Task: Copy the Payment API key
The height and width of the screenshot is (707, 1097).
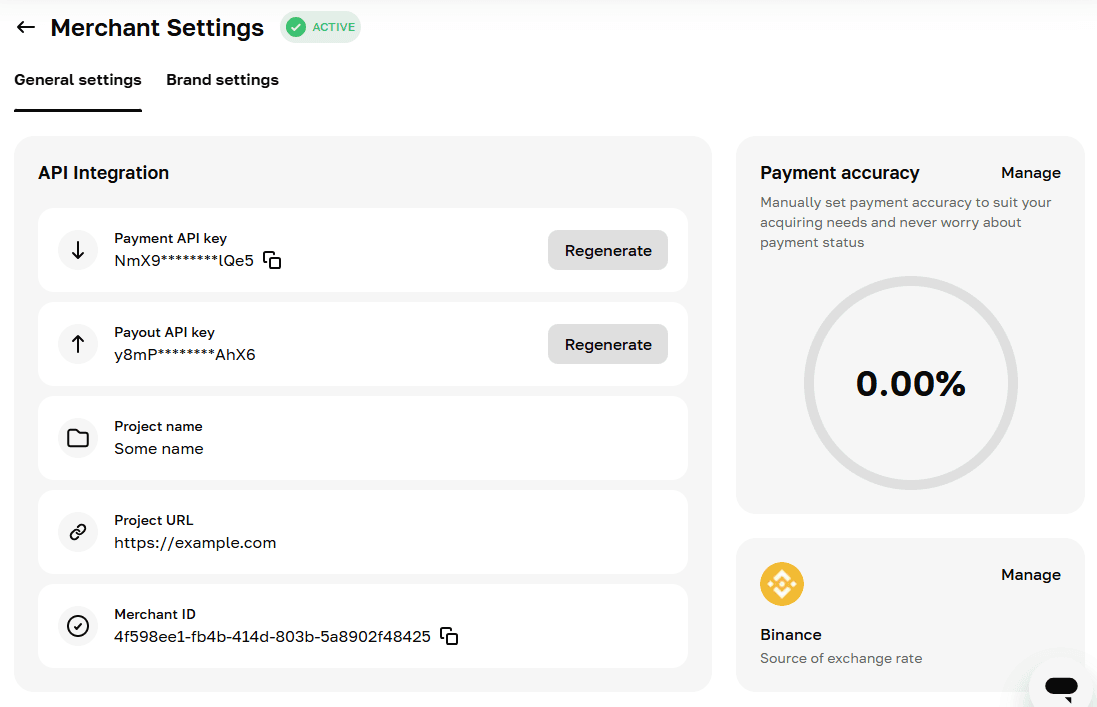Action: 272,260
